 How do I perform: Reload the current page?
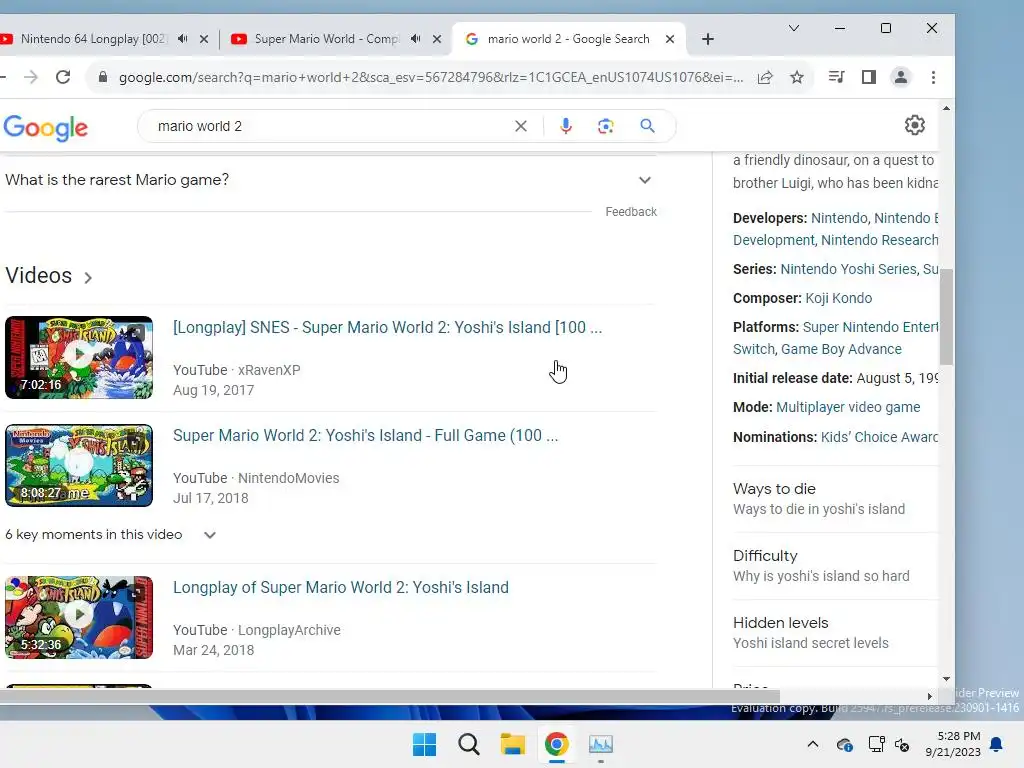(63, 77)
